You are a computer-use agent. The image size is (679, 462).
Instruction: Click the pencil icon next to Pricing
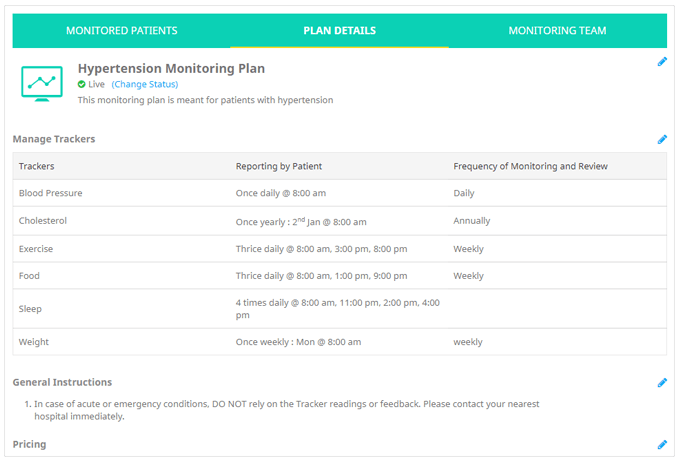[x=662, y=444]
